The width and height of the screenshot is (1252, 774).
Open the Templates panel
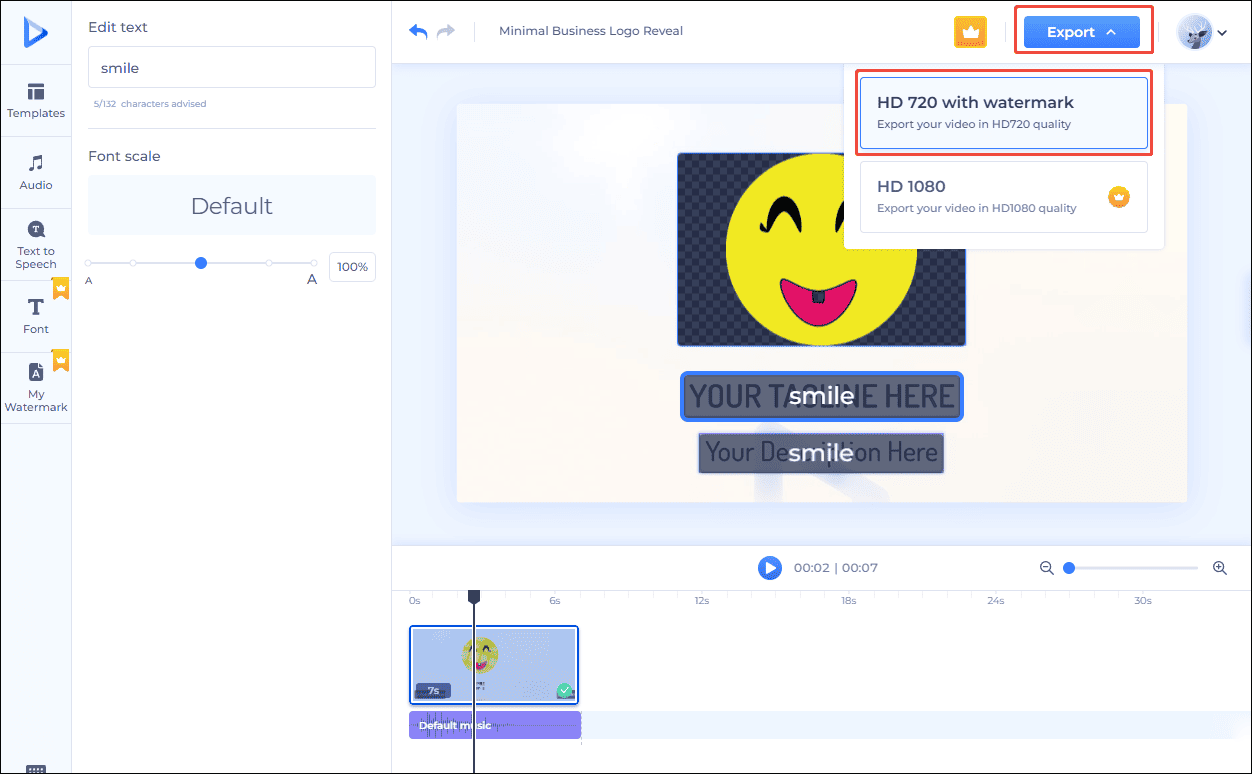point(36,100)
